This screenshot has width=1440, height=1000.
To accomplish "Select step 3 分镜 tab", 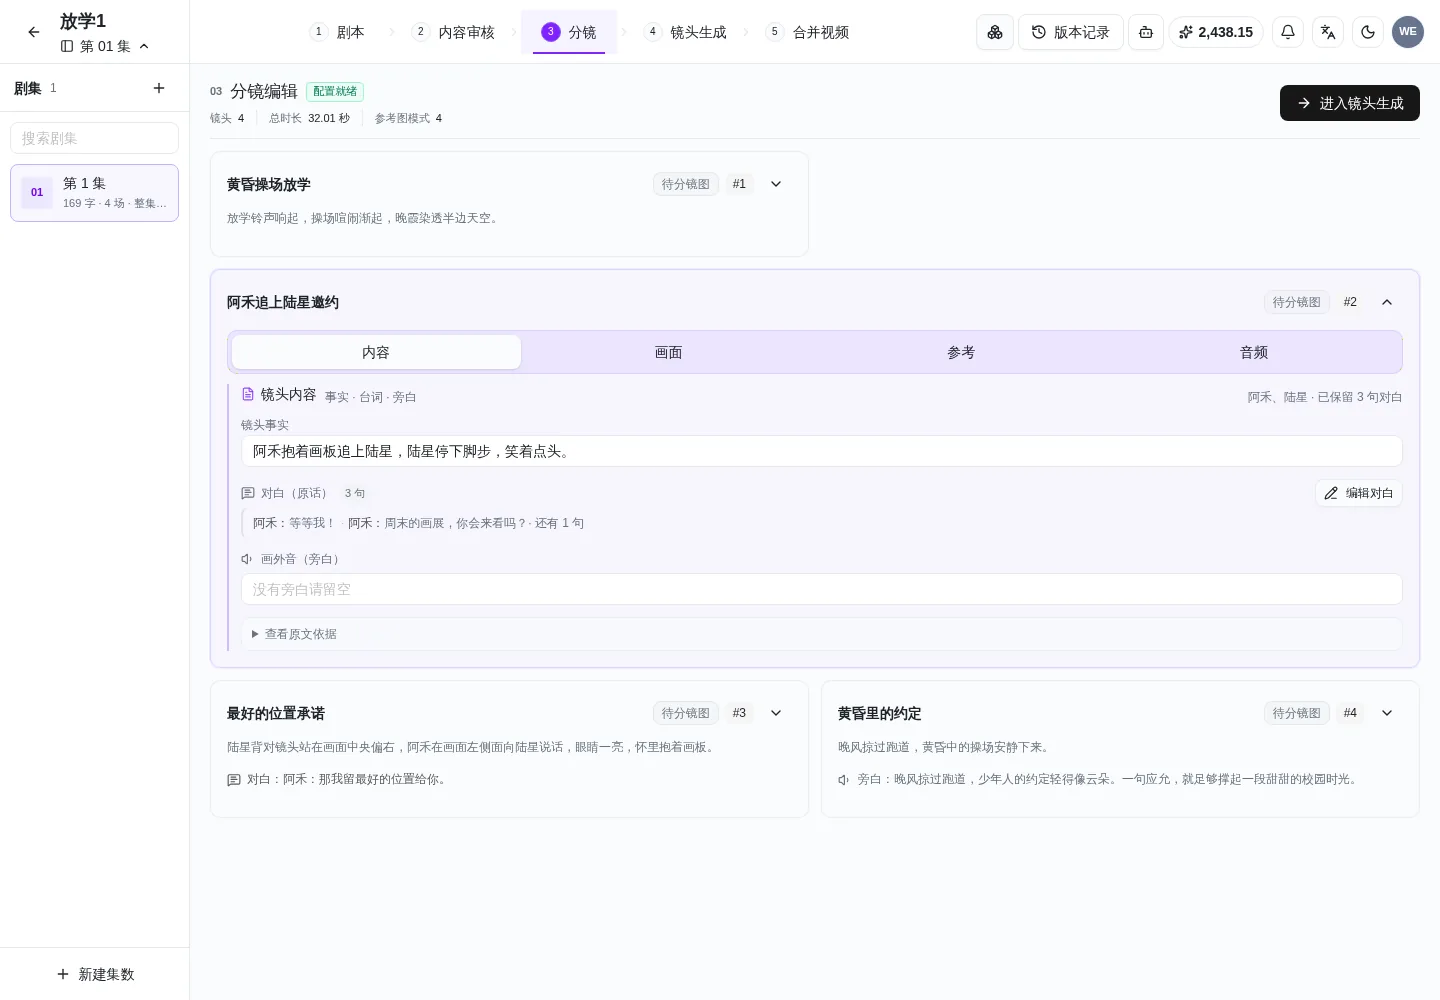I will 569,32.
